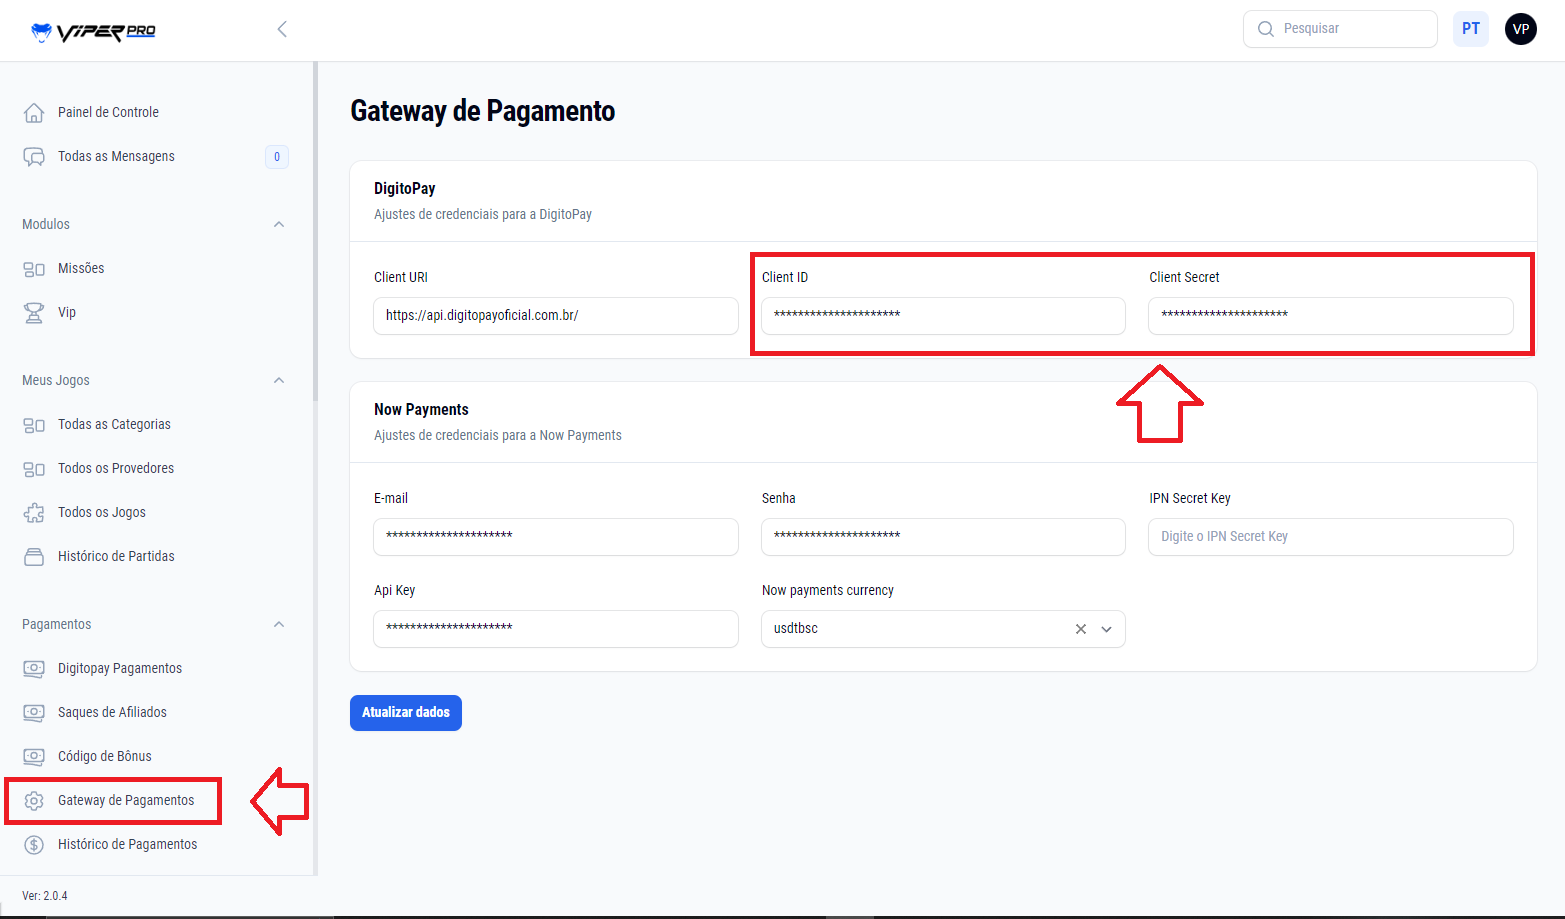Click the Histórico de Pagamentos dollar icon
1565x919 pixels.
34,845
